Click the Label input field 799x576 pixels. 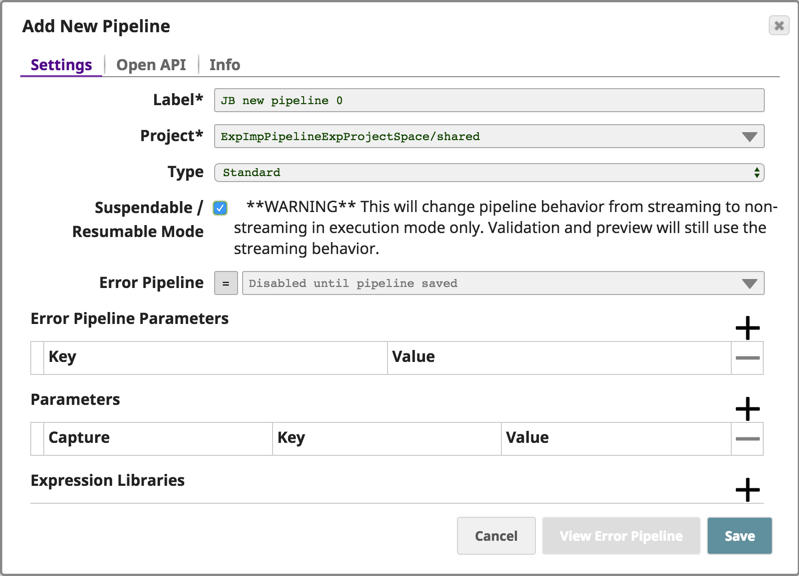[x=489, y=100]
